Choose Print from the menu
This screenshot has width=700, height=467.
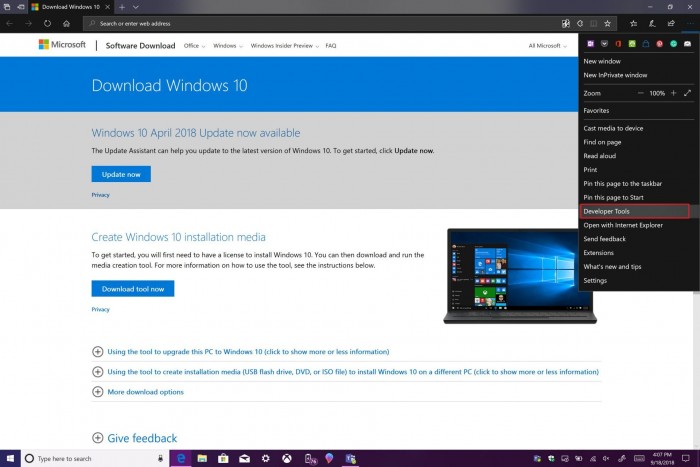590,170
